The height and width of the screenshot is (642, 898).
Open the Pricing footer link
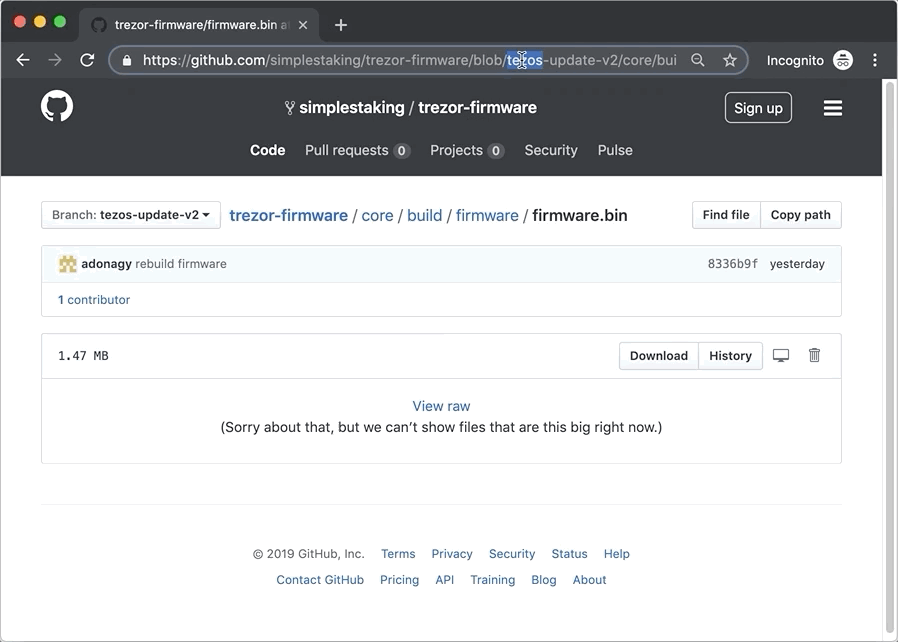click(x=399, y=580)
